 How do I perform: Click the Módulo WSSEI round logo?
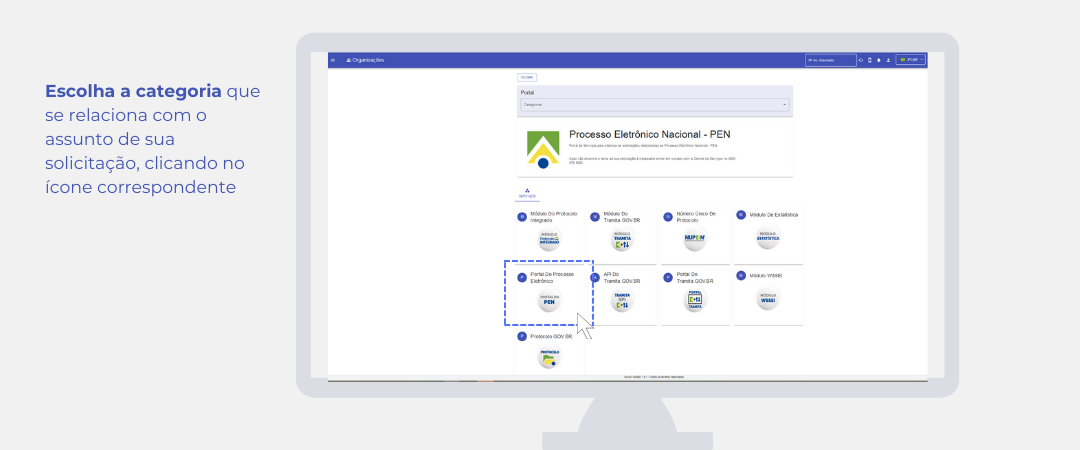[768, 298]
